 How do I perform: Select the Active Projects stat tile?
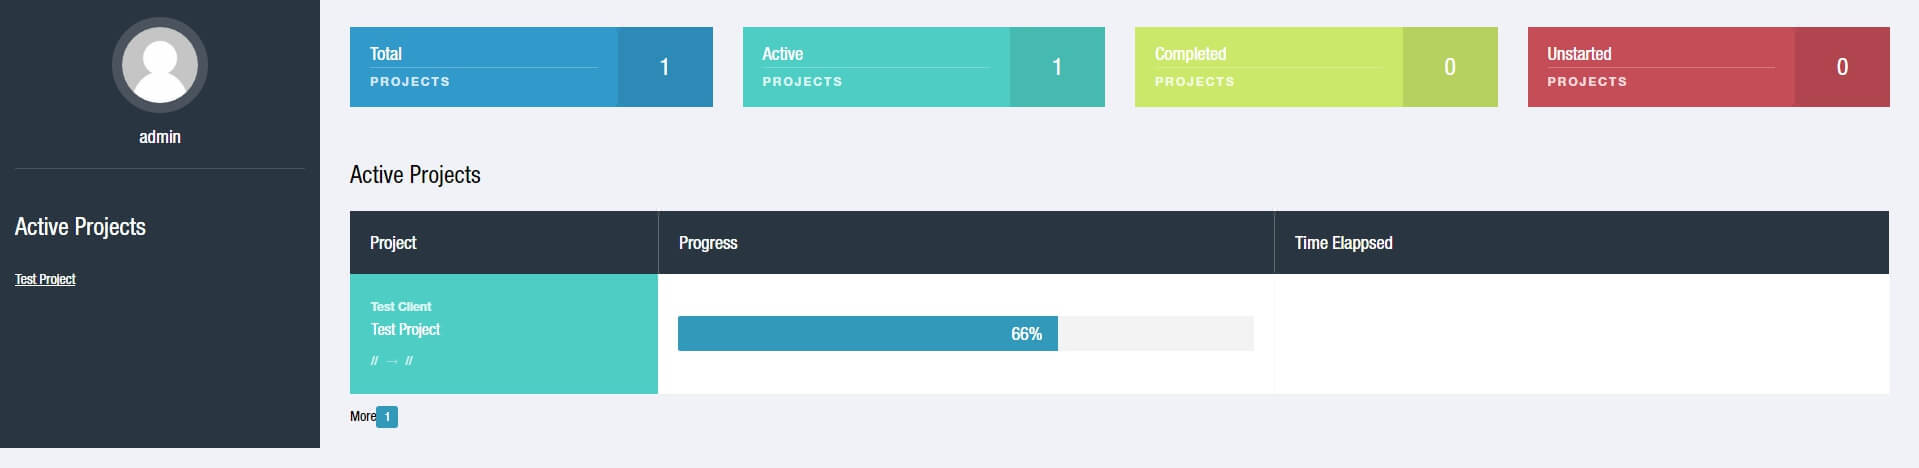pyautogui.click(x=923, y=67)
